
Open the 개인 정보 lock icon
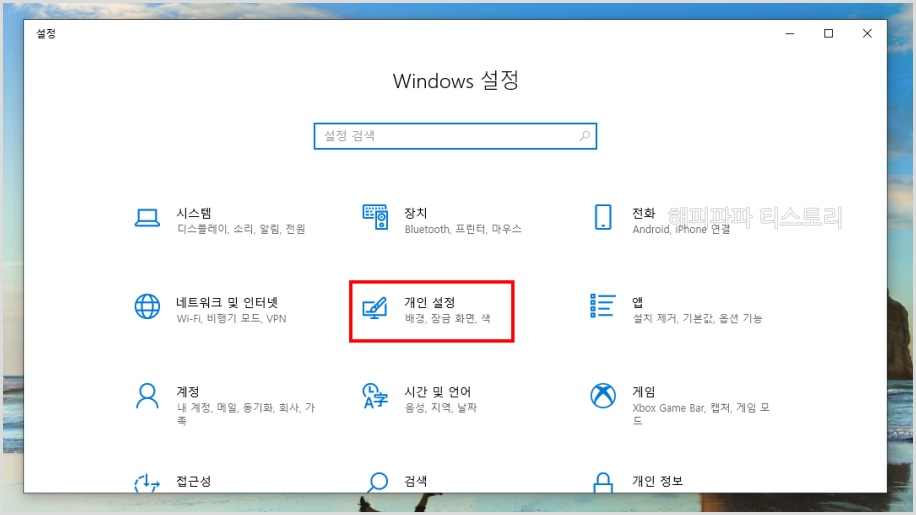pos(603,483)
